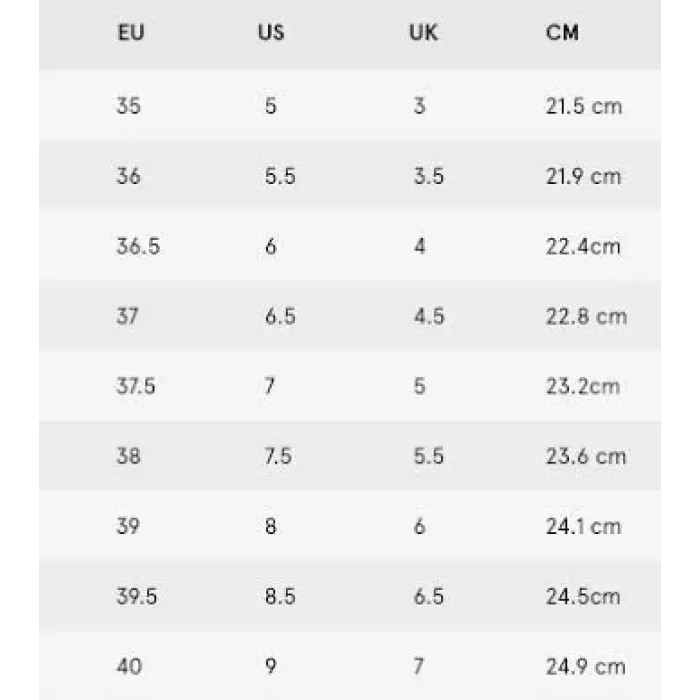700x700 pixels.
Task: Click the 21.9 cm measurement
Action: pyautogui.click(x=584, y=176)
